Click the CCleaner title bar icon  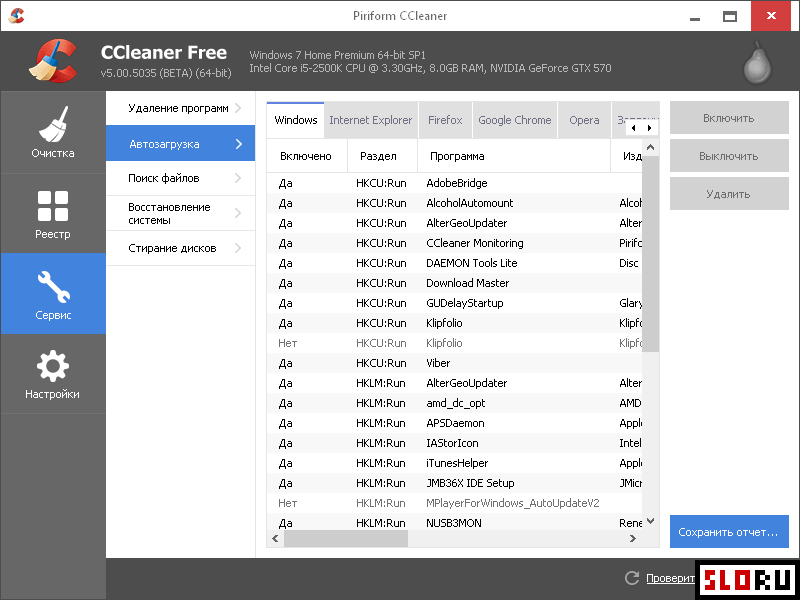pyautogui.click(x=16, y=16)
